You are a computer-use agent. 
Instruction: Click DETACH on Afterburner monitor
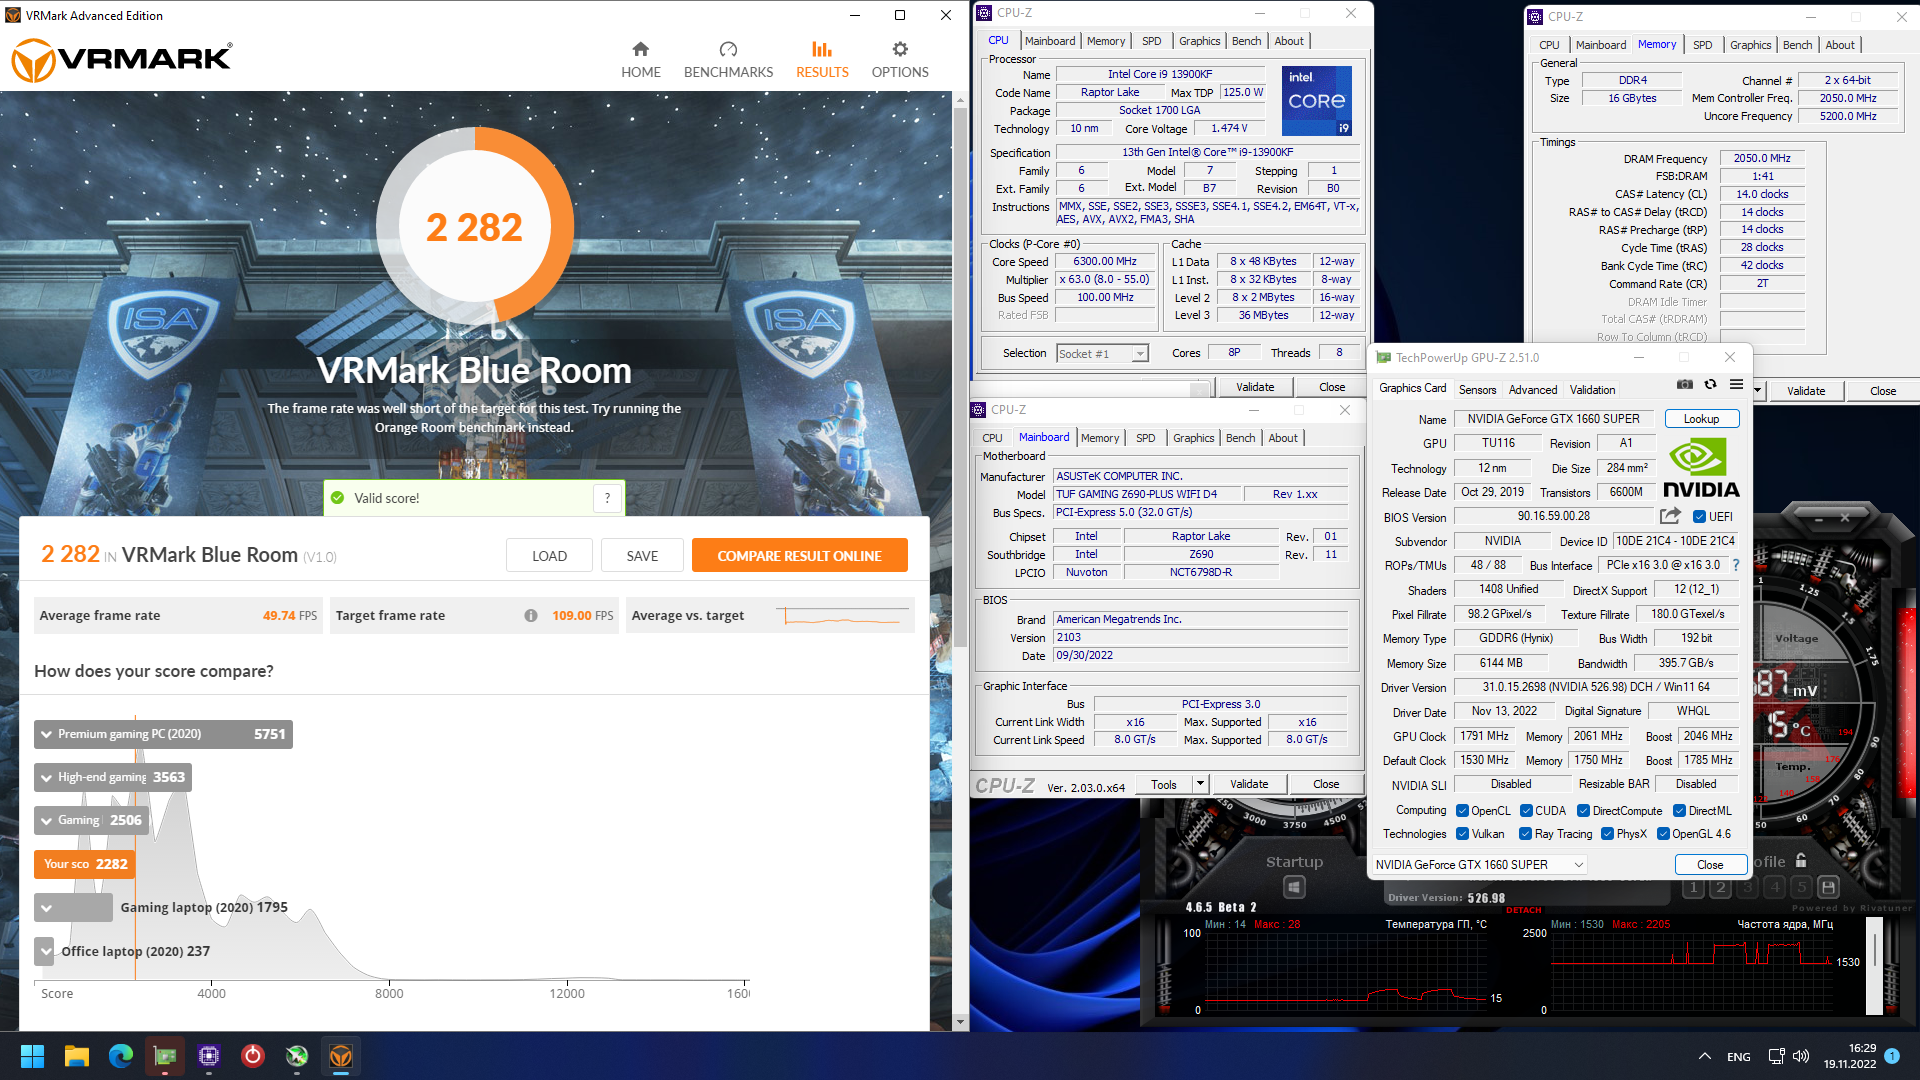(1524, 910)
